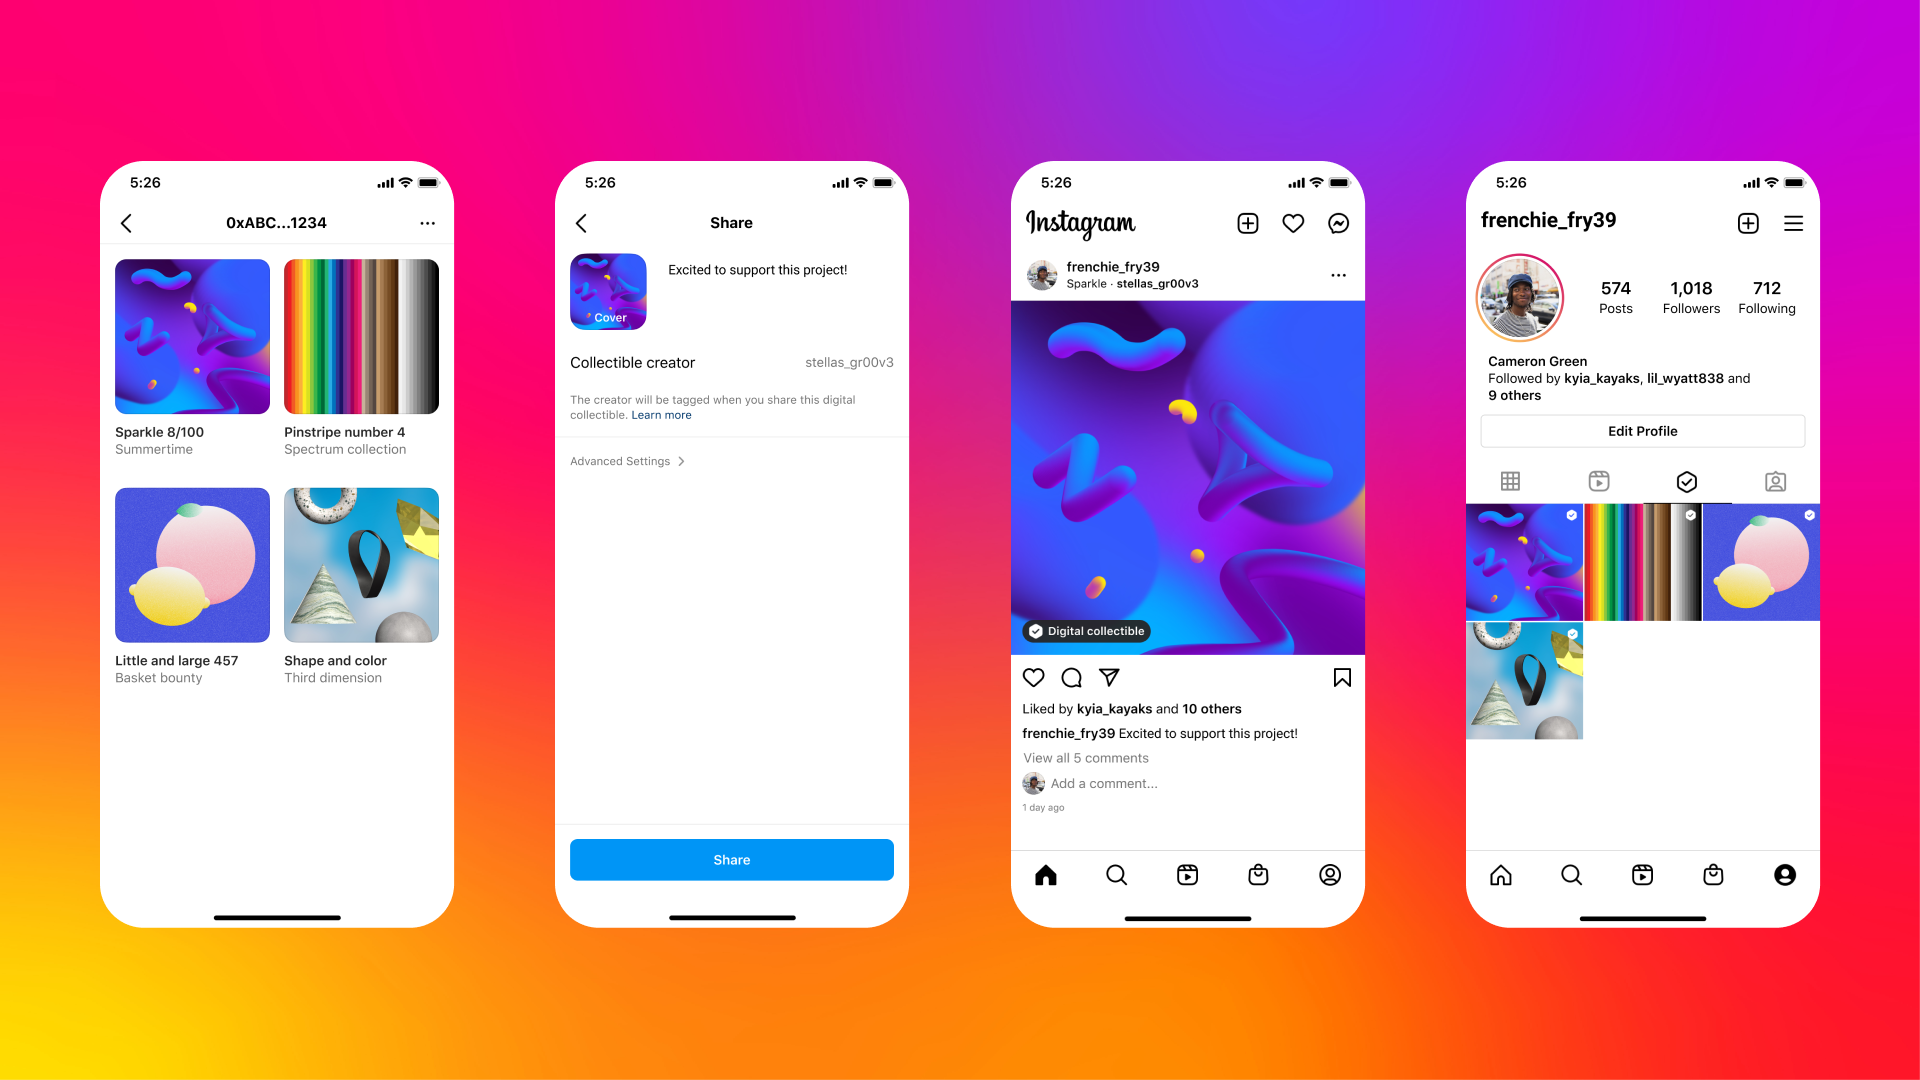
Task: Tap the comment bubble icon on post
Action: pos(1072,676)
